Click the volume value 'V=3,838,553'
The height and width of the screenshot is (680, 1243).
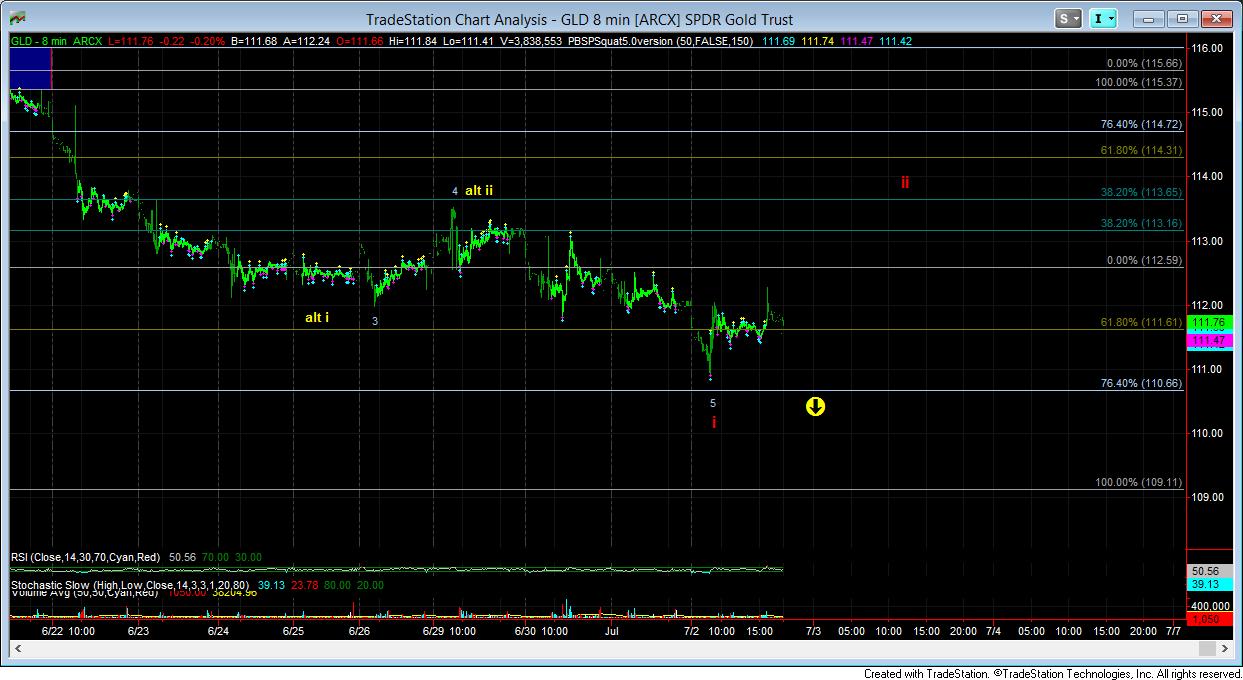[531, 41]
